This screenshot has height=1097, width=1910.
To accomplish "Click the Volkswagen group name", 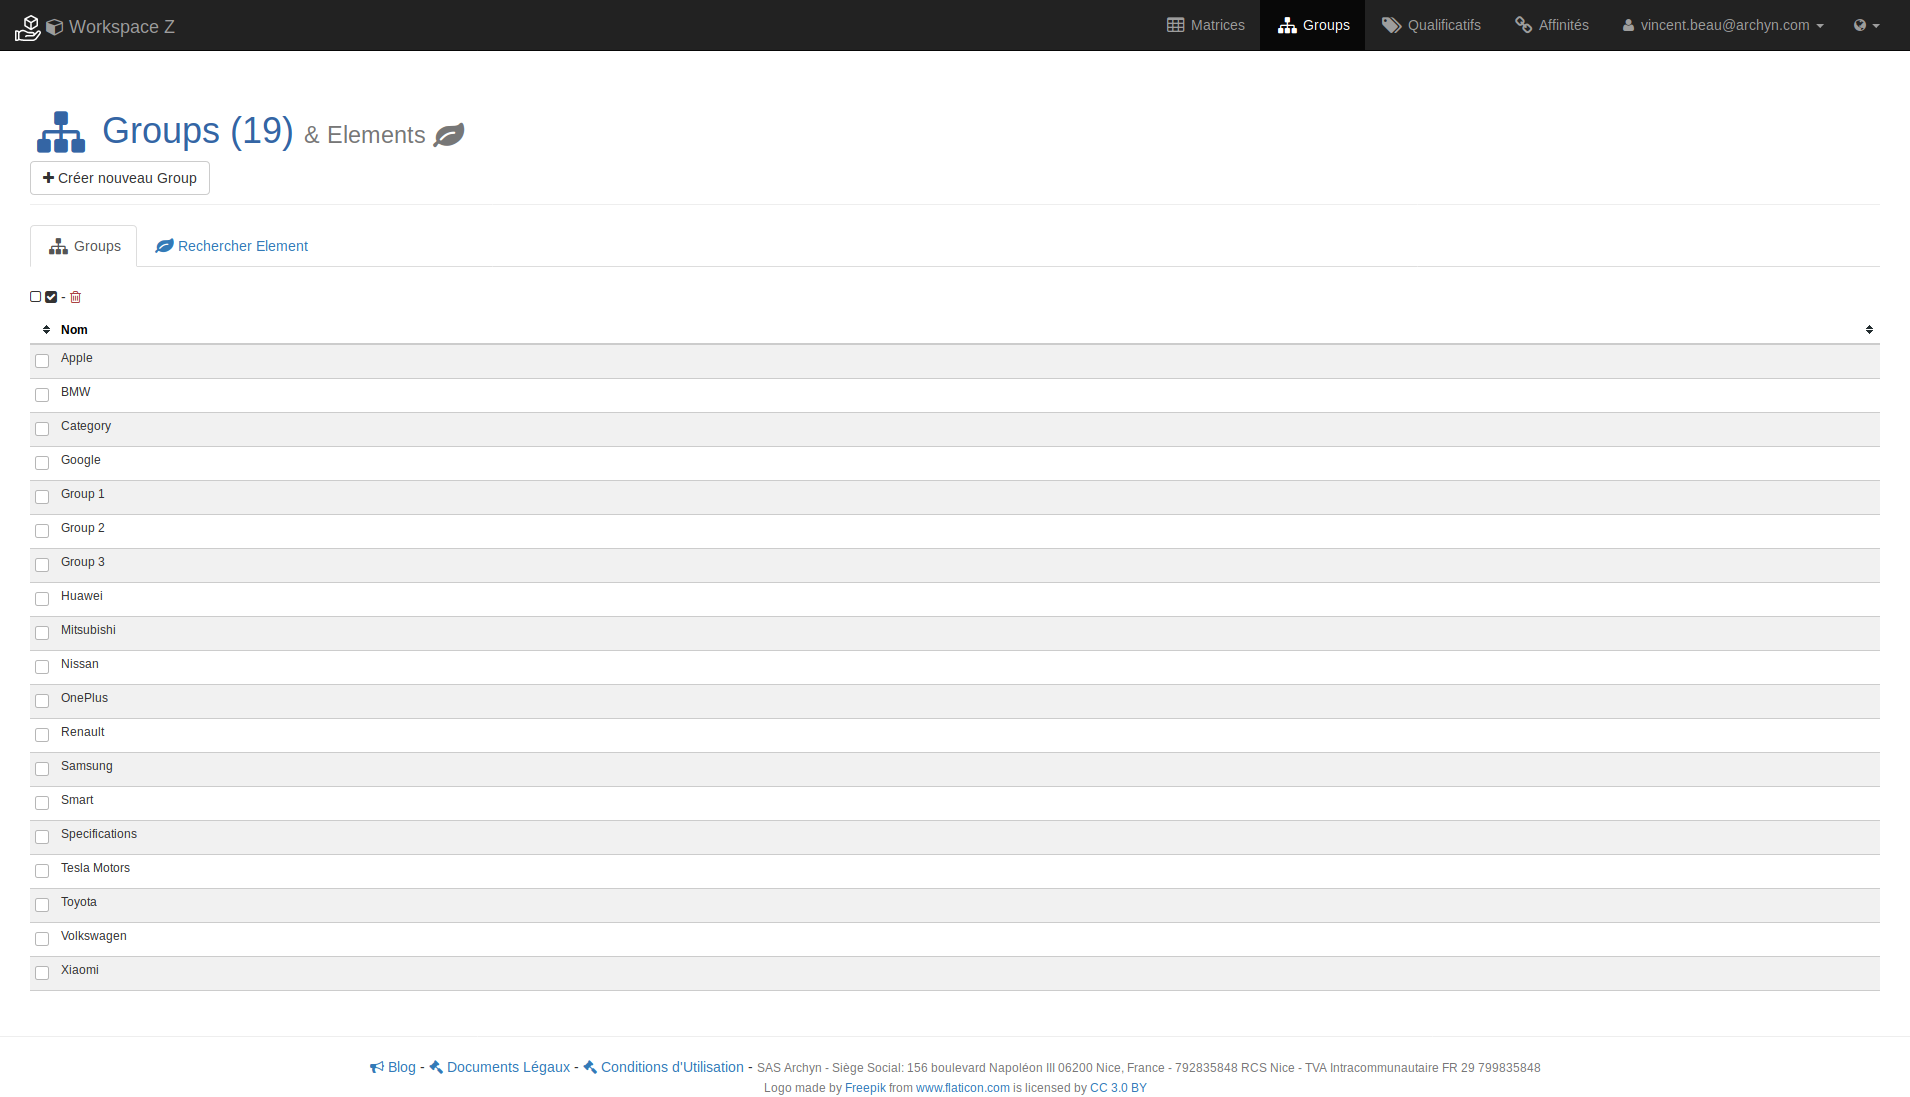I will 94,936.
